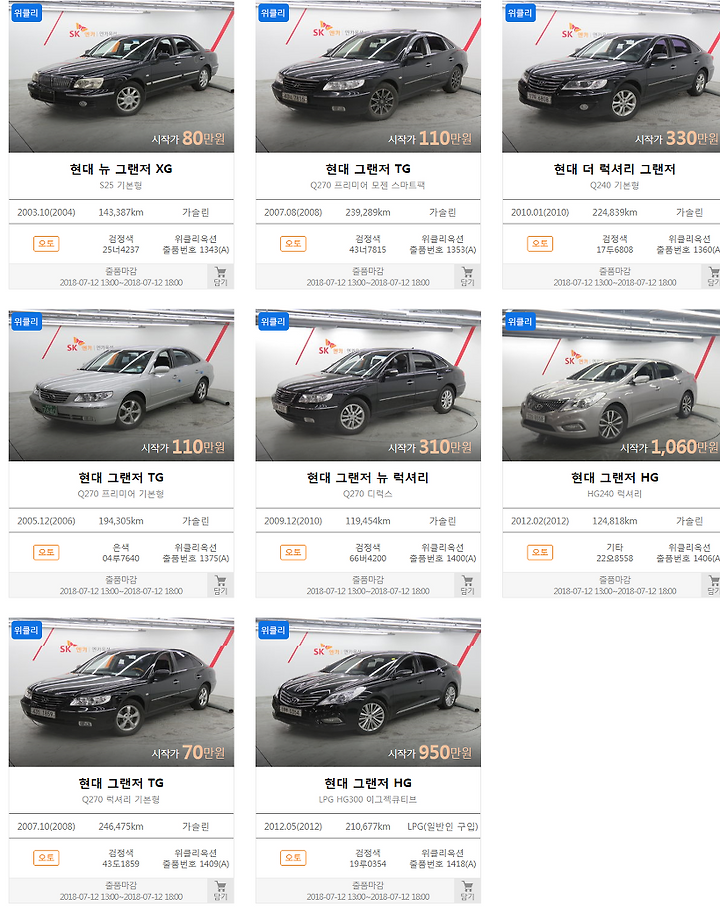This screenshot has height=907, width=720.
Task: Open the 현대 더 럭셔리 그랜저 title
Action: pyautogui.click(x=614, y=169)
